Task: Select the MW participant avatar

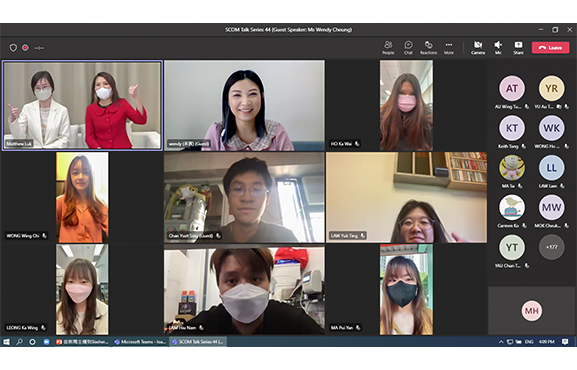Action: click(551, 207)
